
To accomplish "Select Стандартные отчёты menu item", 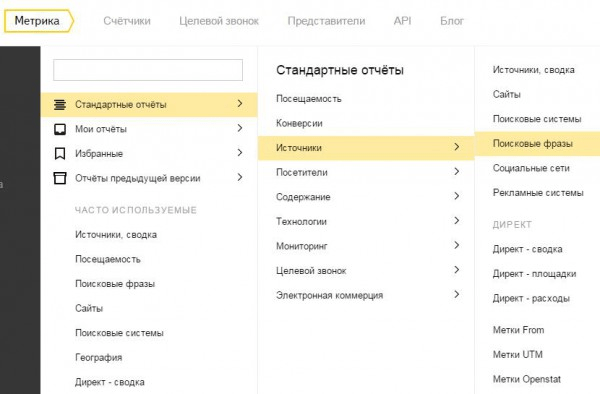I will click(x=149, y=104).
